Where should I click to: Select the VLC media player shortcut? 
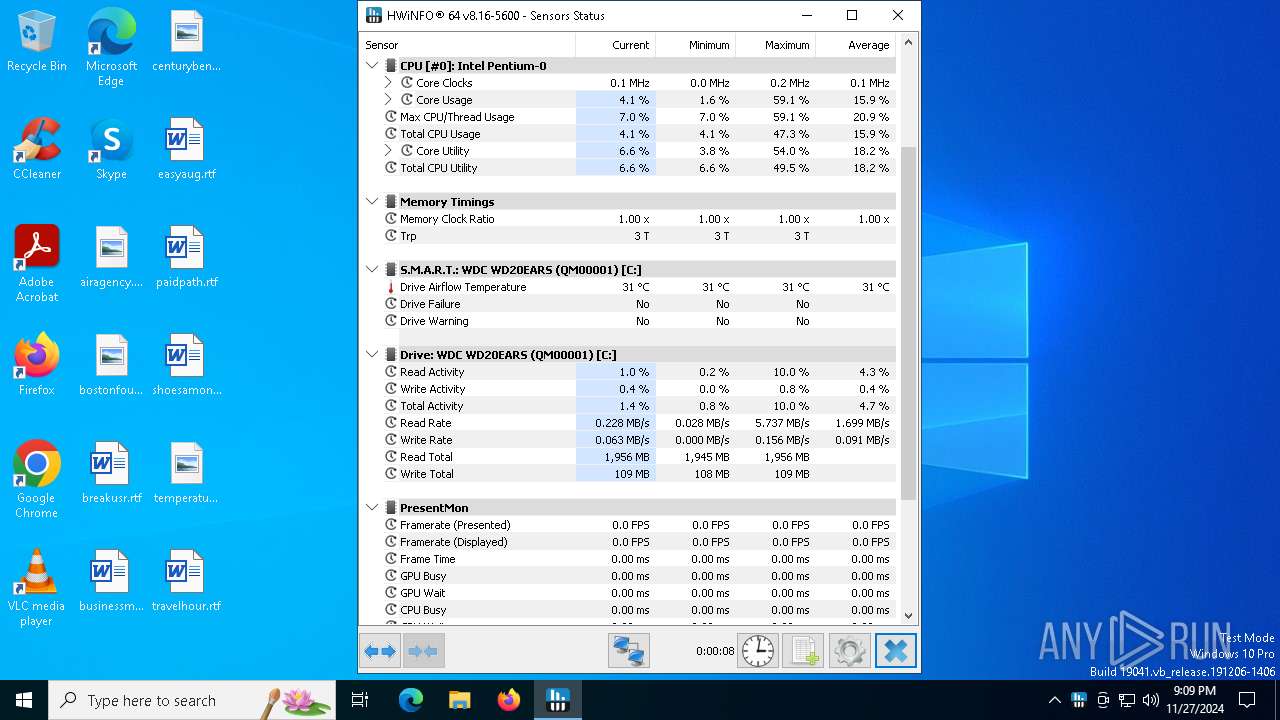click(37, 588)
